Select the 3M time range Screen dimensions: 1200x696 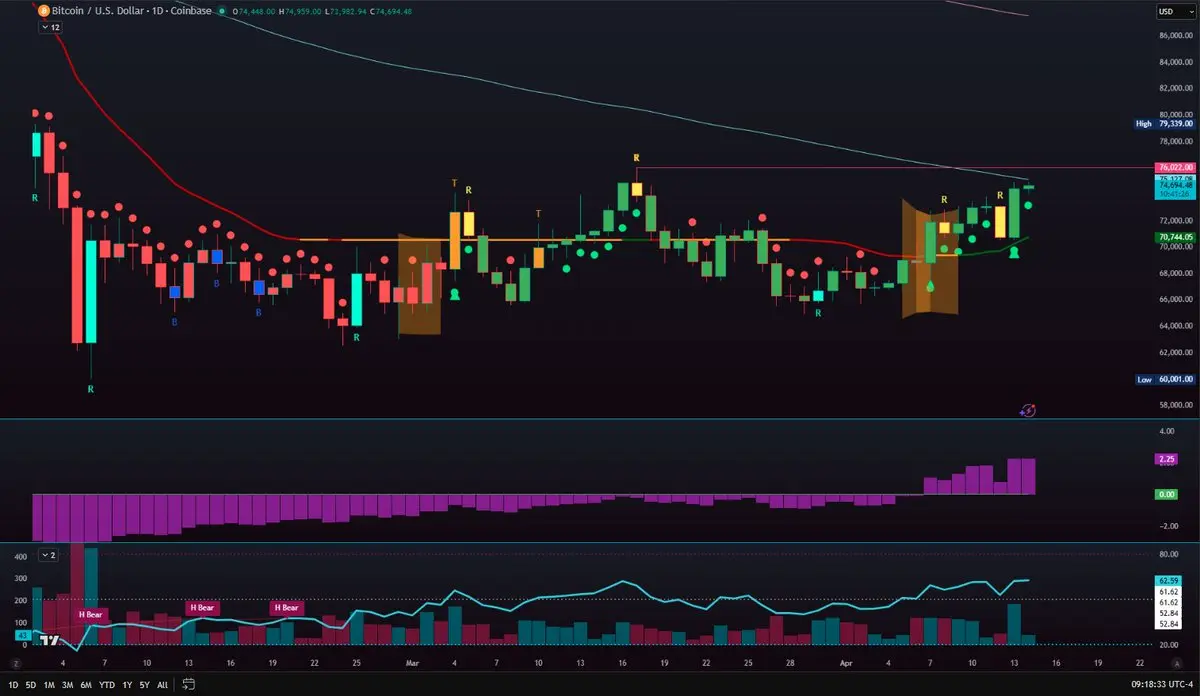67,685
